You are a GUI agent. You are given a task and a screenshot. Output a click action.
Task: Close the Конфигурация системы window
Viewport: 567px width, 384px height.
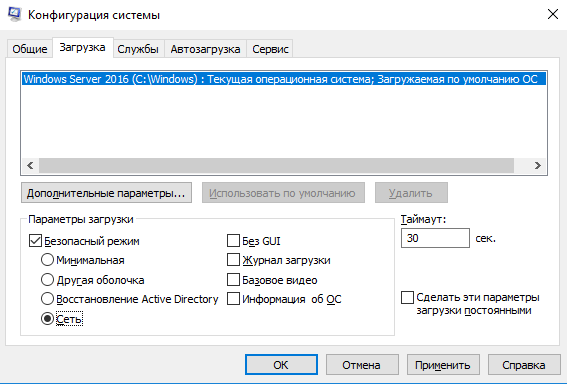tap(553, 14)
